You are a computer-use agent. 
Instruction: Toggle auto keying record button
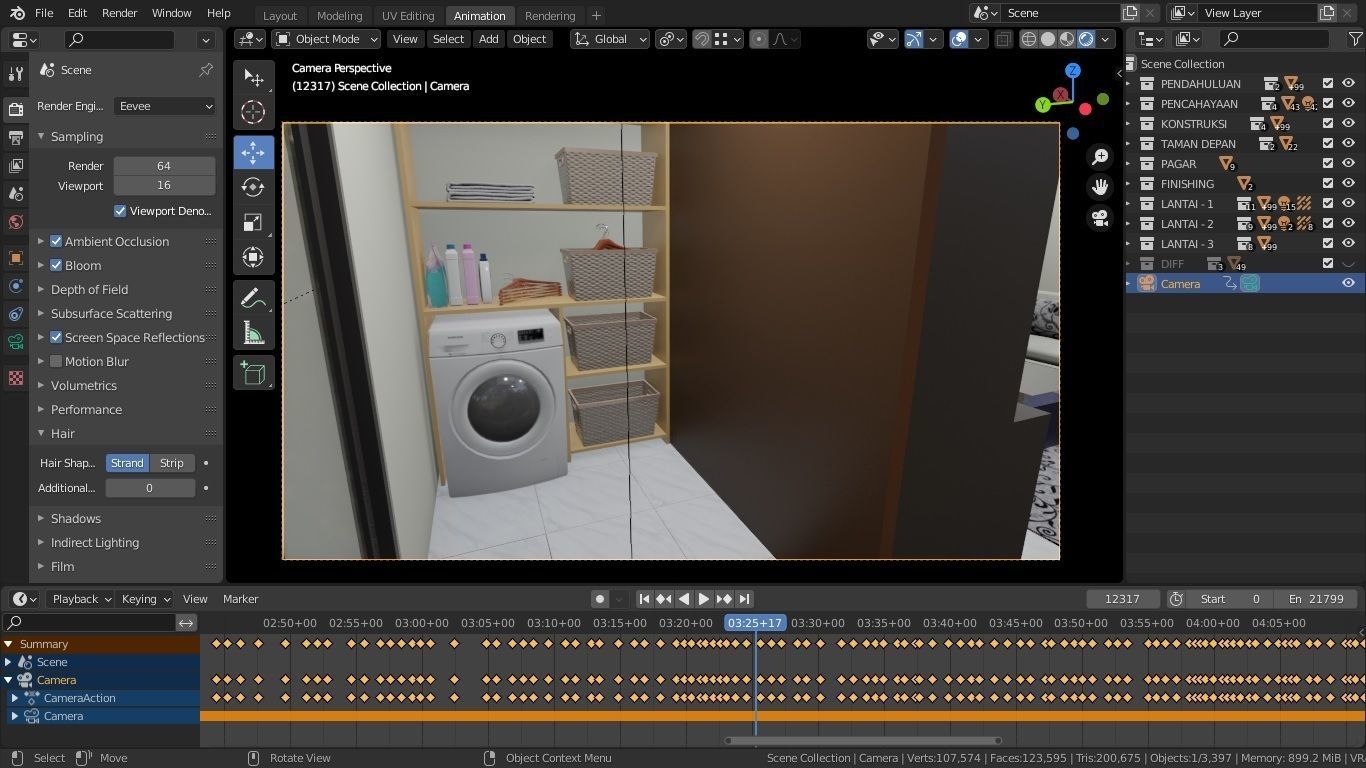point(600,599)
